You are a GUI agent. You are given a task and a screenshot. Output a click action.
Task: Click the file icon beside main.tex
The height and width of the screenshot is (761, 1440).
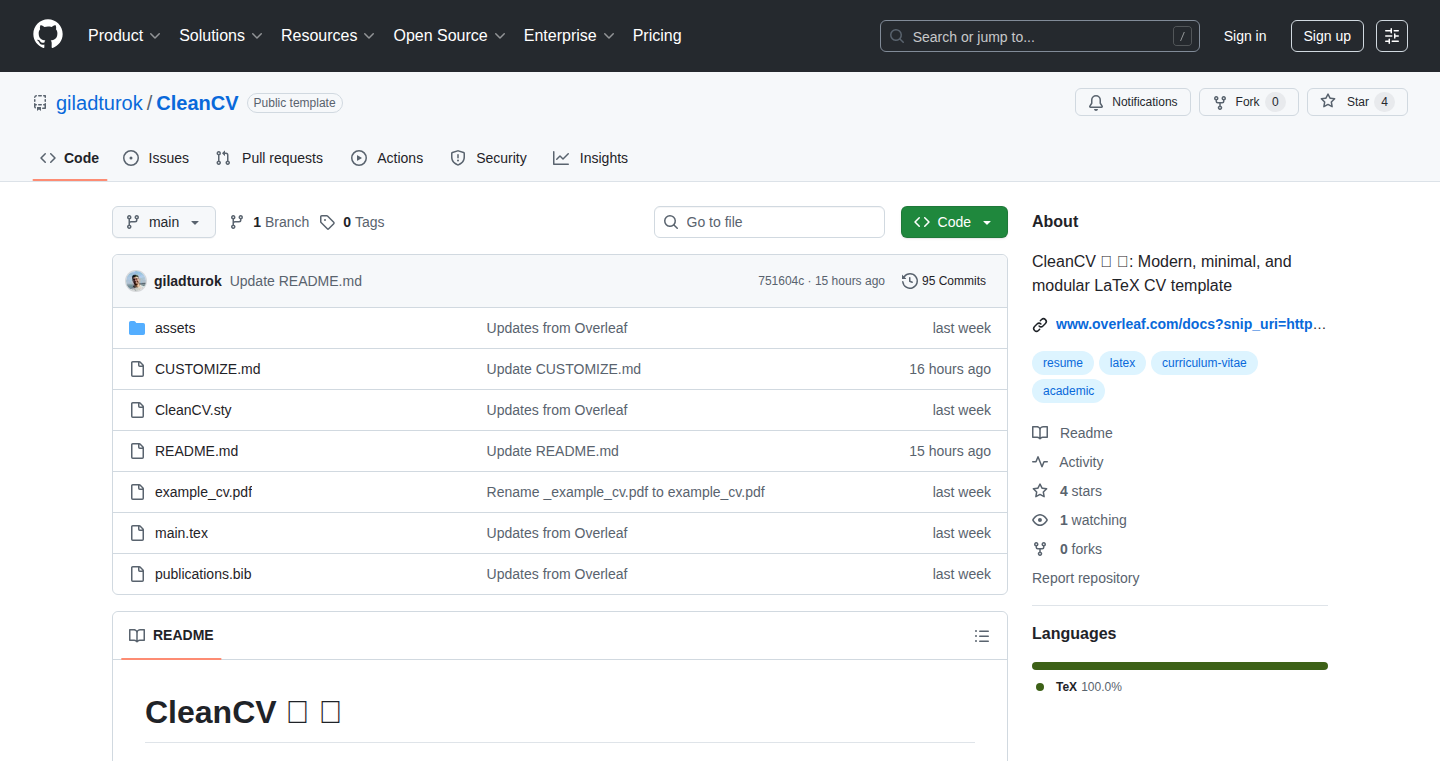(x=137, y=533)
